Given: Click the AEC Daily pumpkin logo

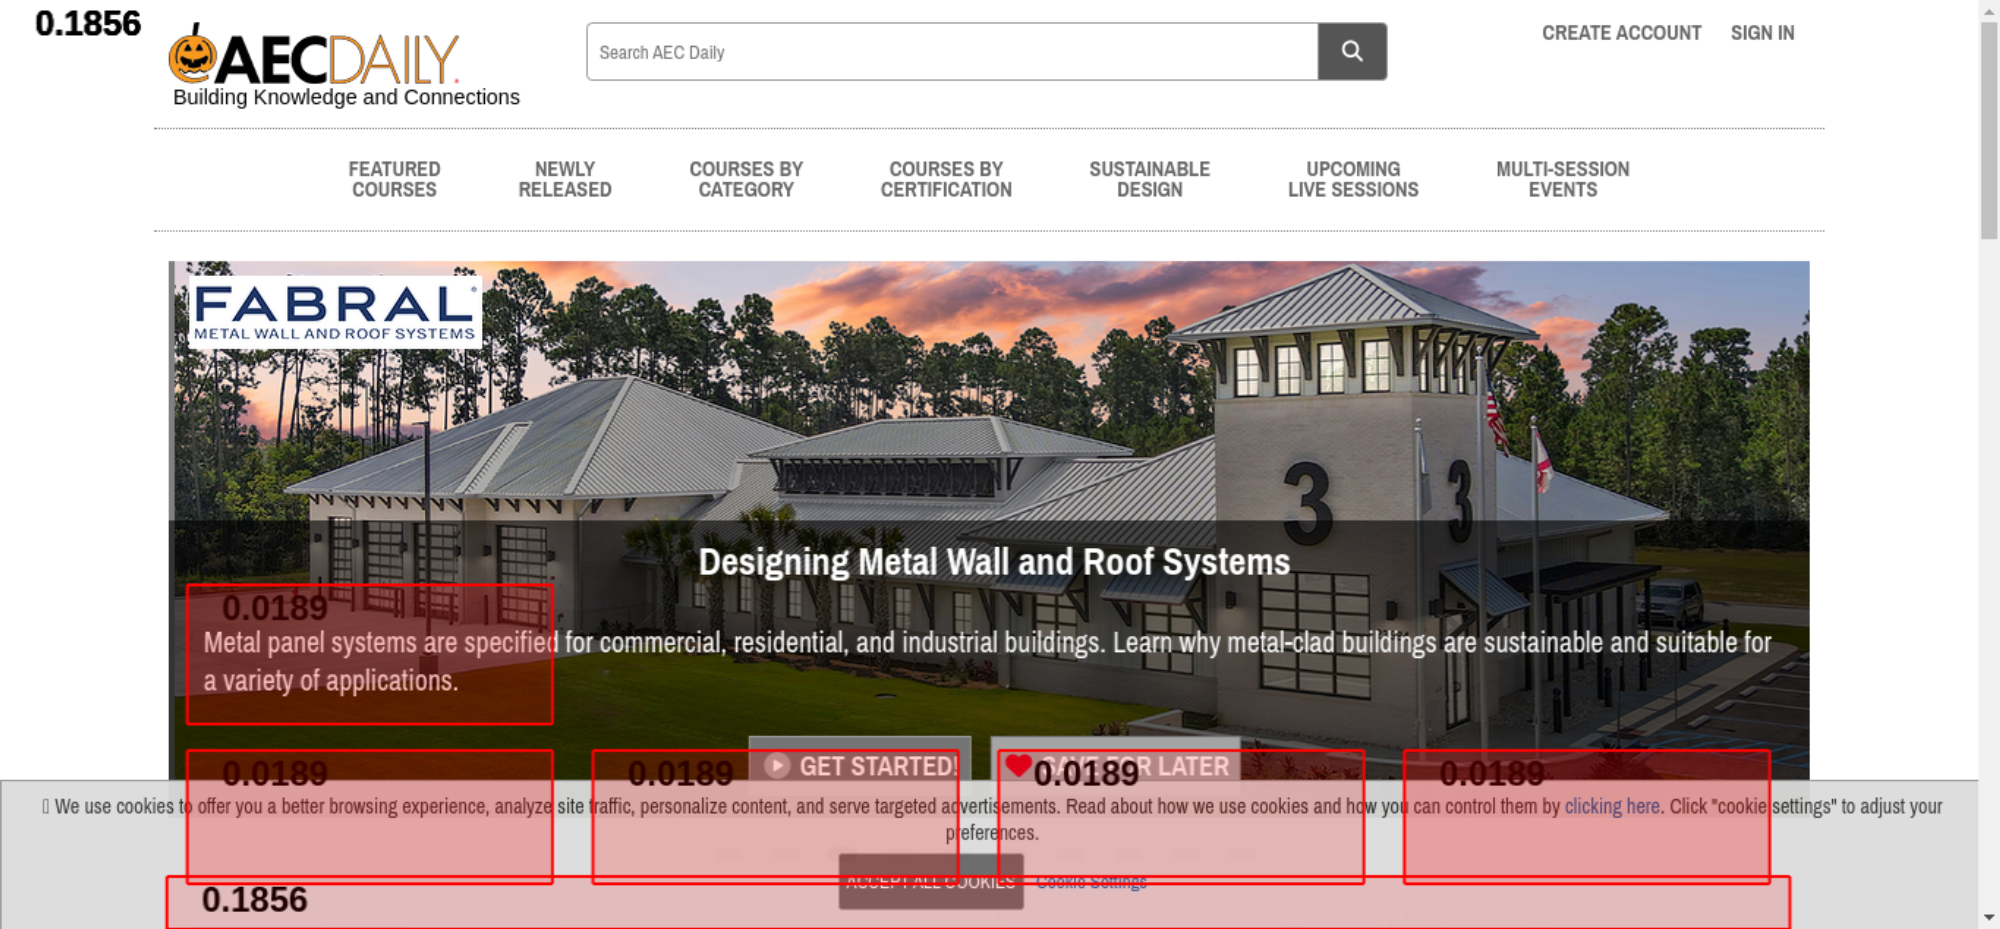Looking at the screenshot, I should [313, 59].
